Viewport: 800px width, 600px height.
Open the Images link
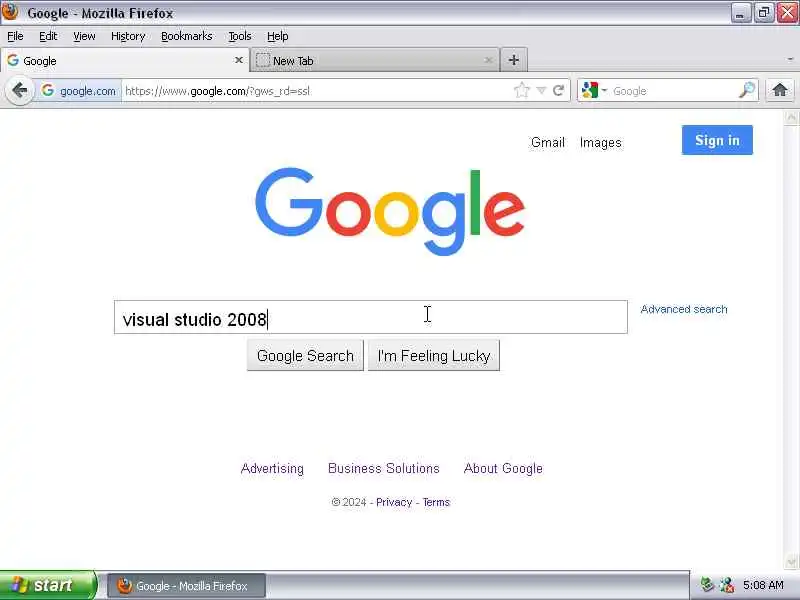601,142
